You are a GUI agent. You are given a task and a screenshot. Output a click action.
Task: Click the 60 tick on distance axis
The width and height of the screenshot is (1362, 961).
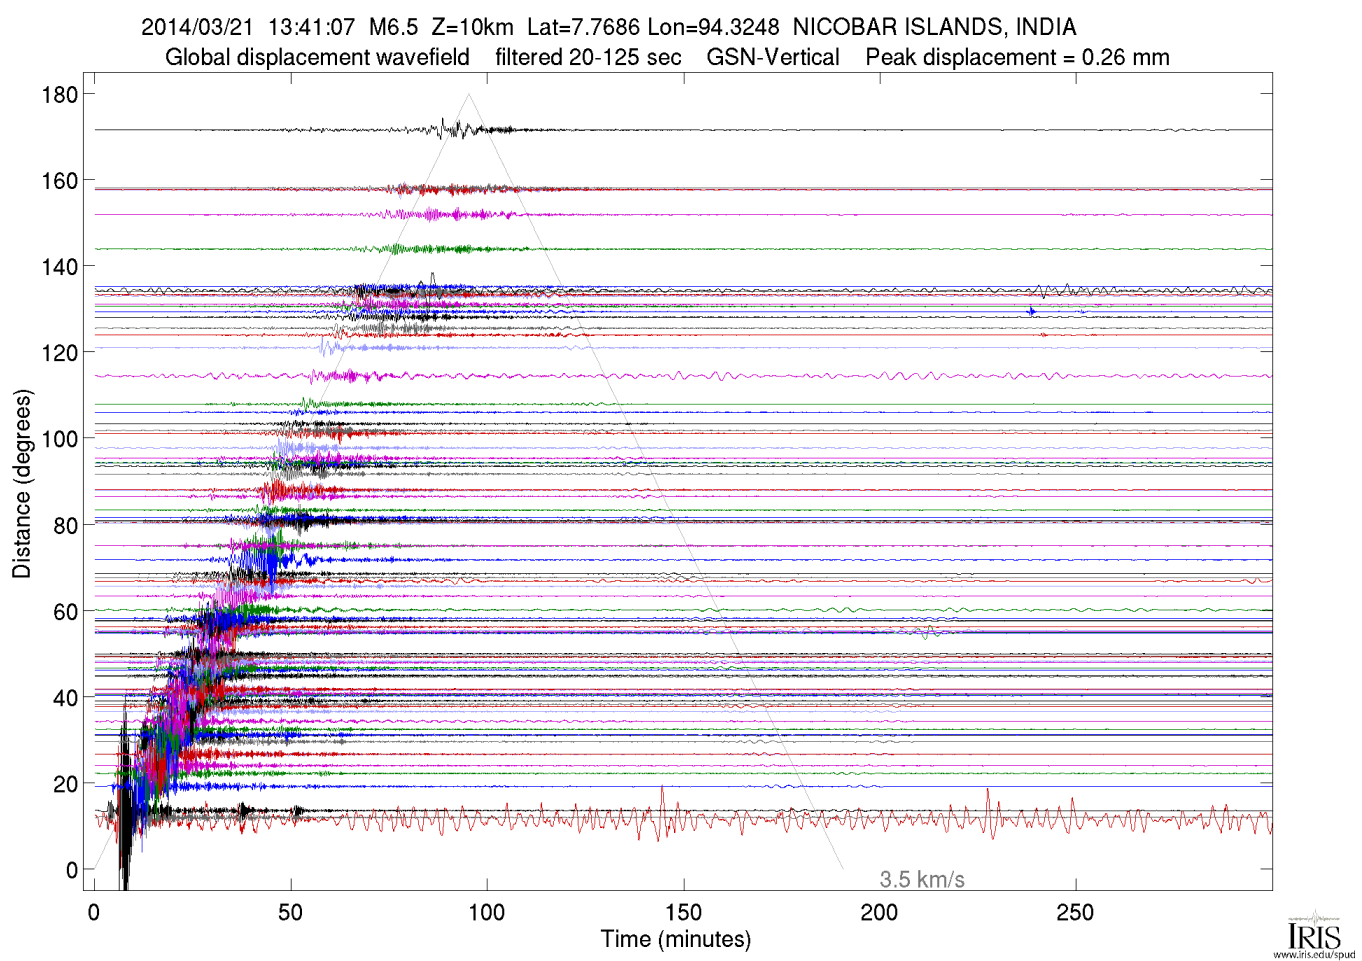65,612
